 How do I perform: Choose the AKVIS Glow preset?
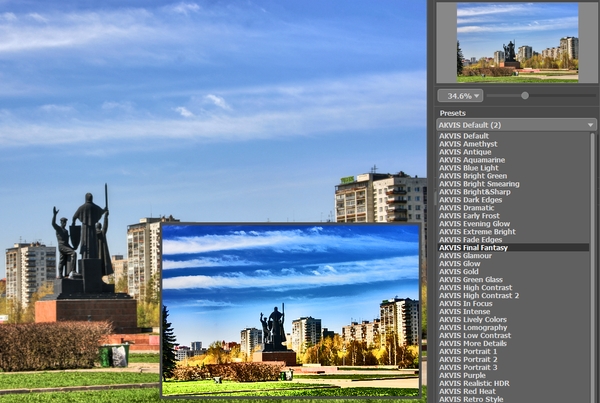513,264
